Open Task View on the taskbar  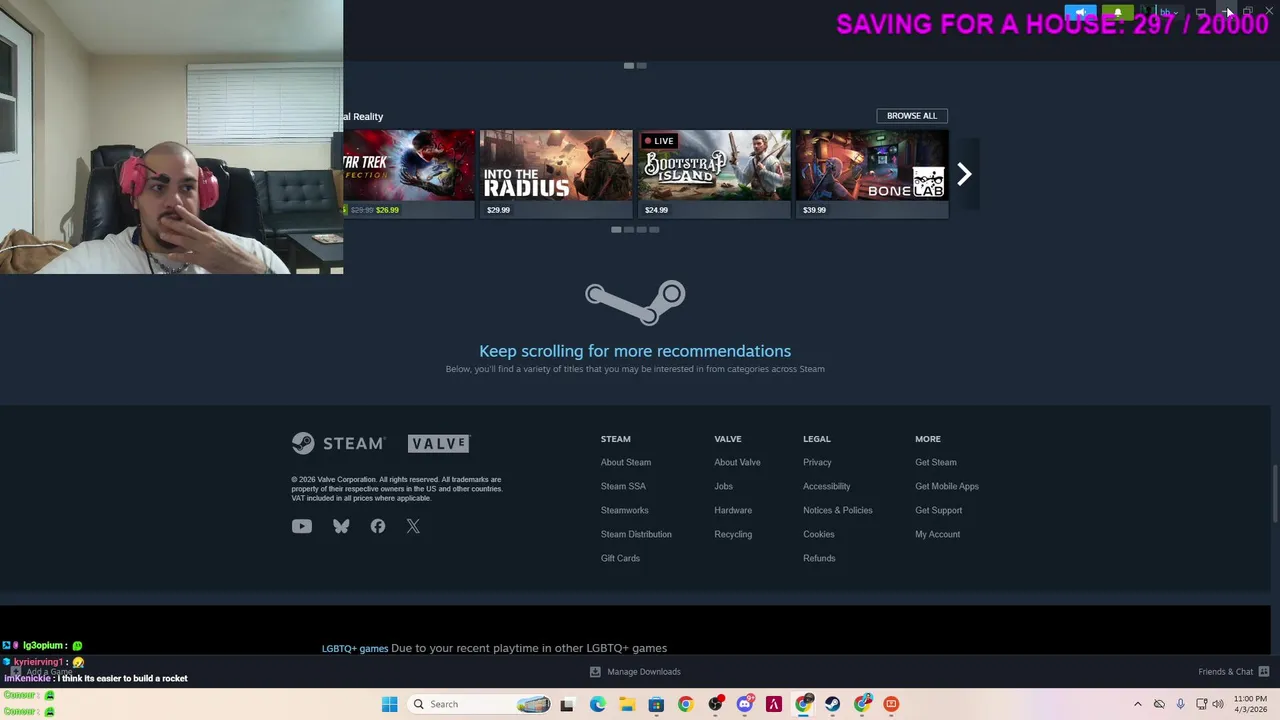567,704
